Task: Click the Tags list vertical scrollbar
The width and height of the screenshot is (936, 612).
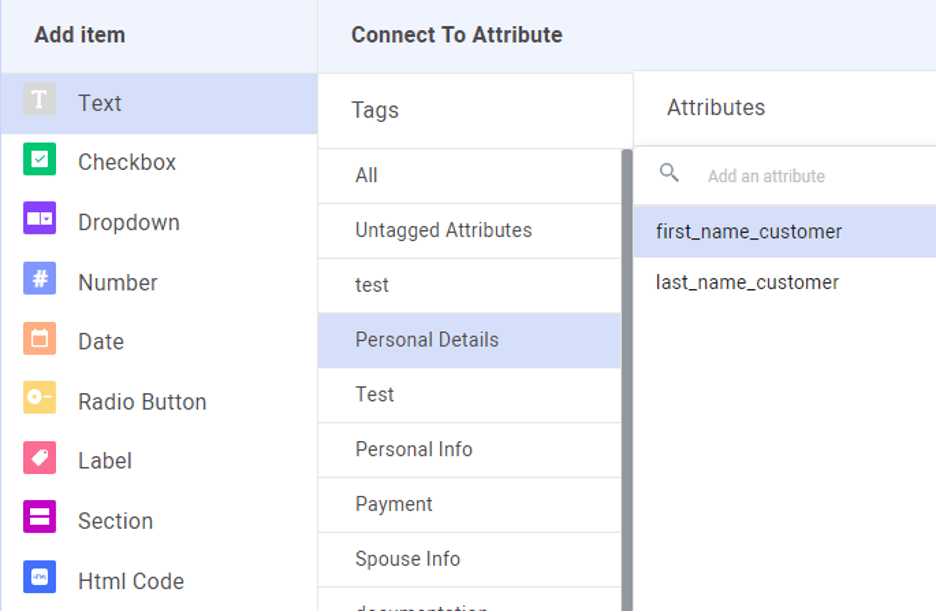Action: (x=627, y=380)
